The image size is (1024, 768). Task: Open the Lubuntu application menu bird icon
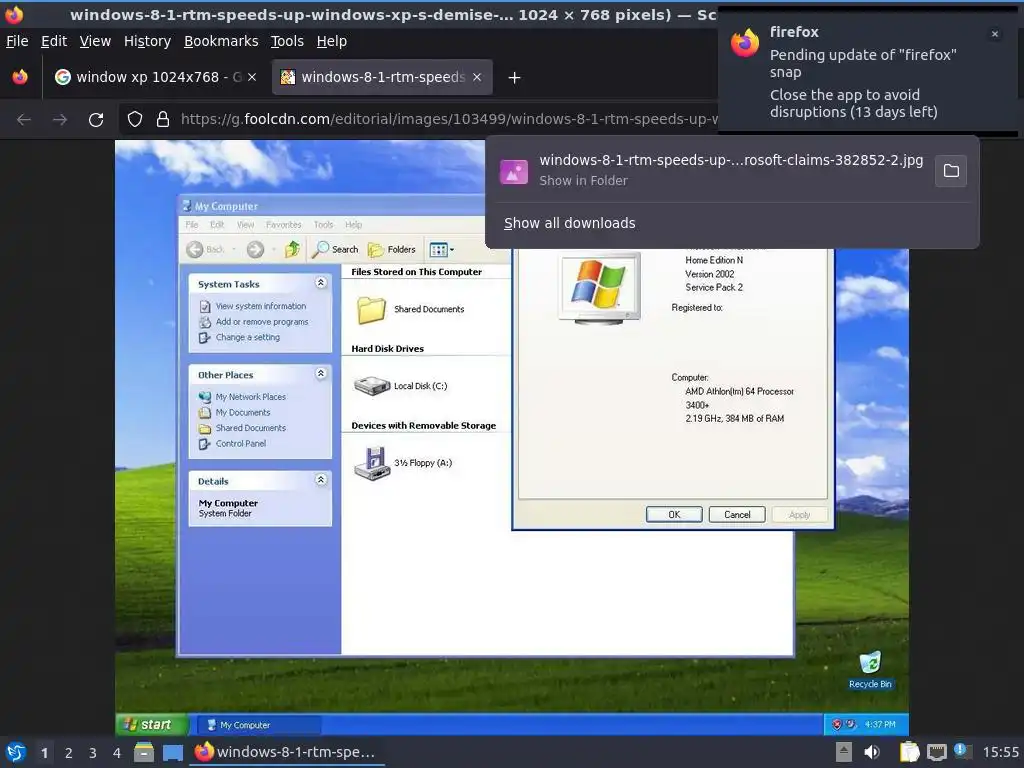tap(16, 752)
